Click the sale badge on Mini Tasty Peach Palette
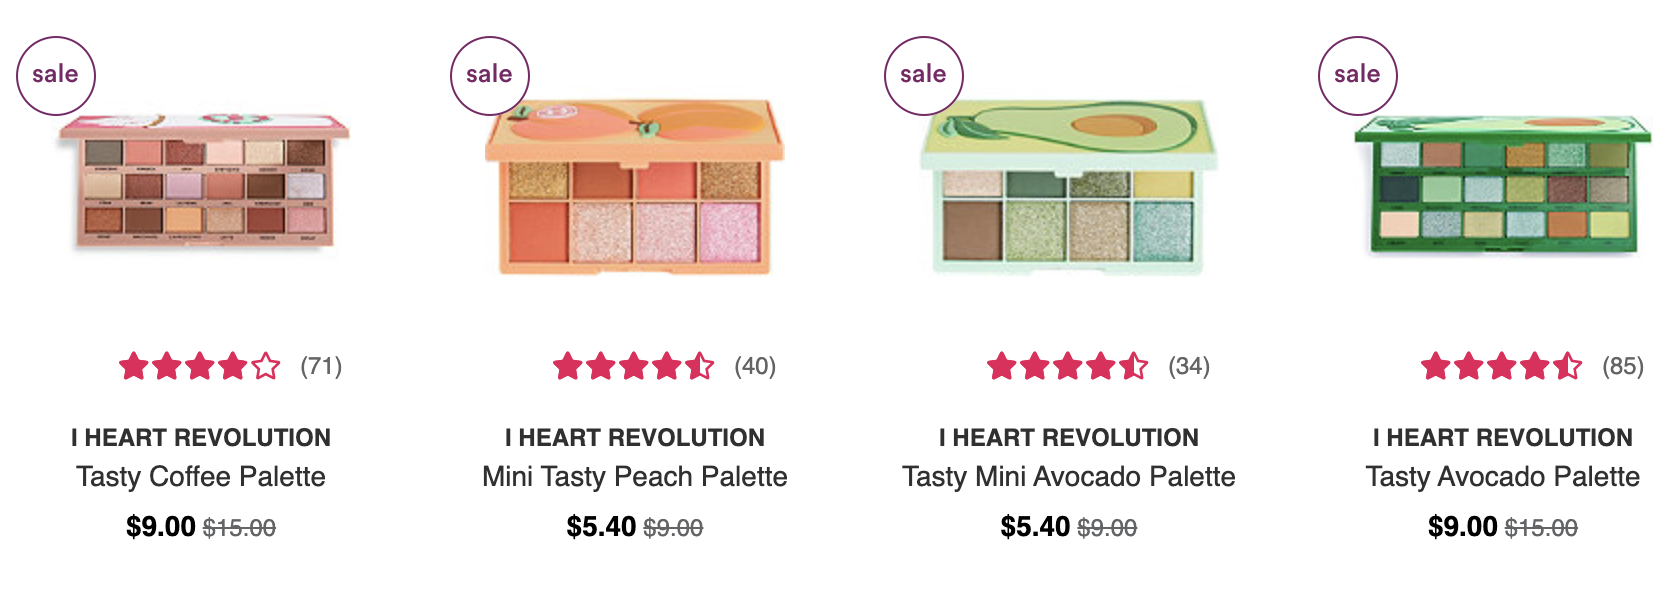 489,75
